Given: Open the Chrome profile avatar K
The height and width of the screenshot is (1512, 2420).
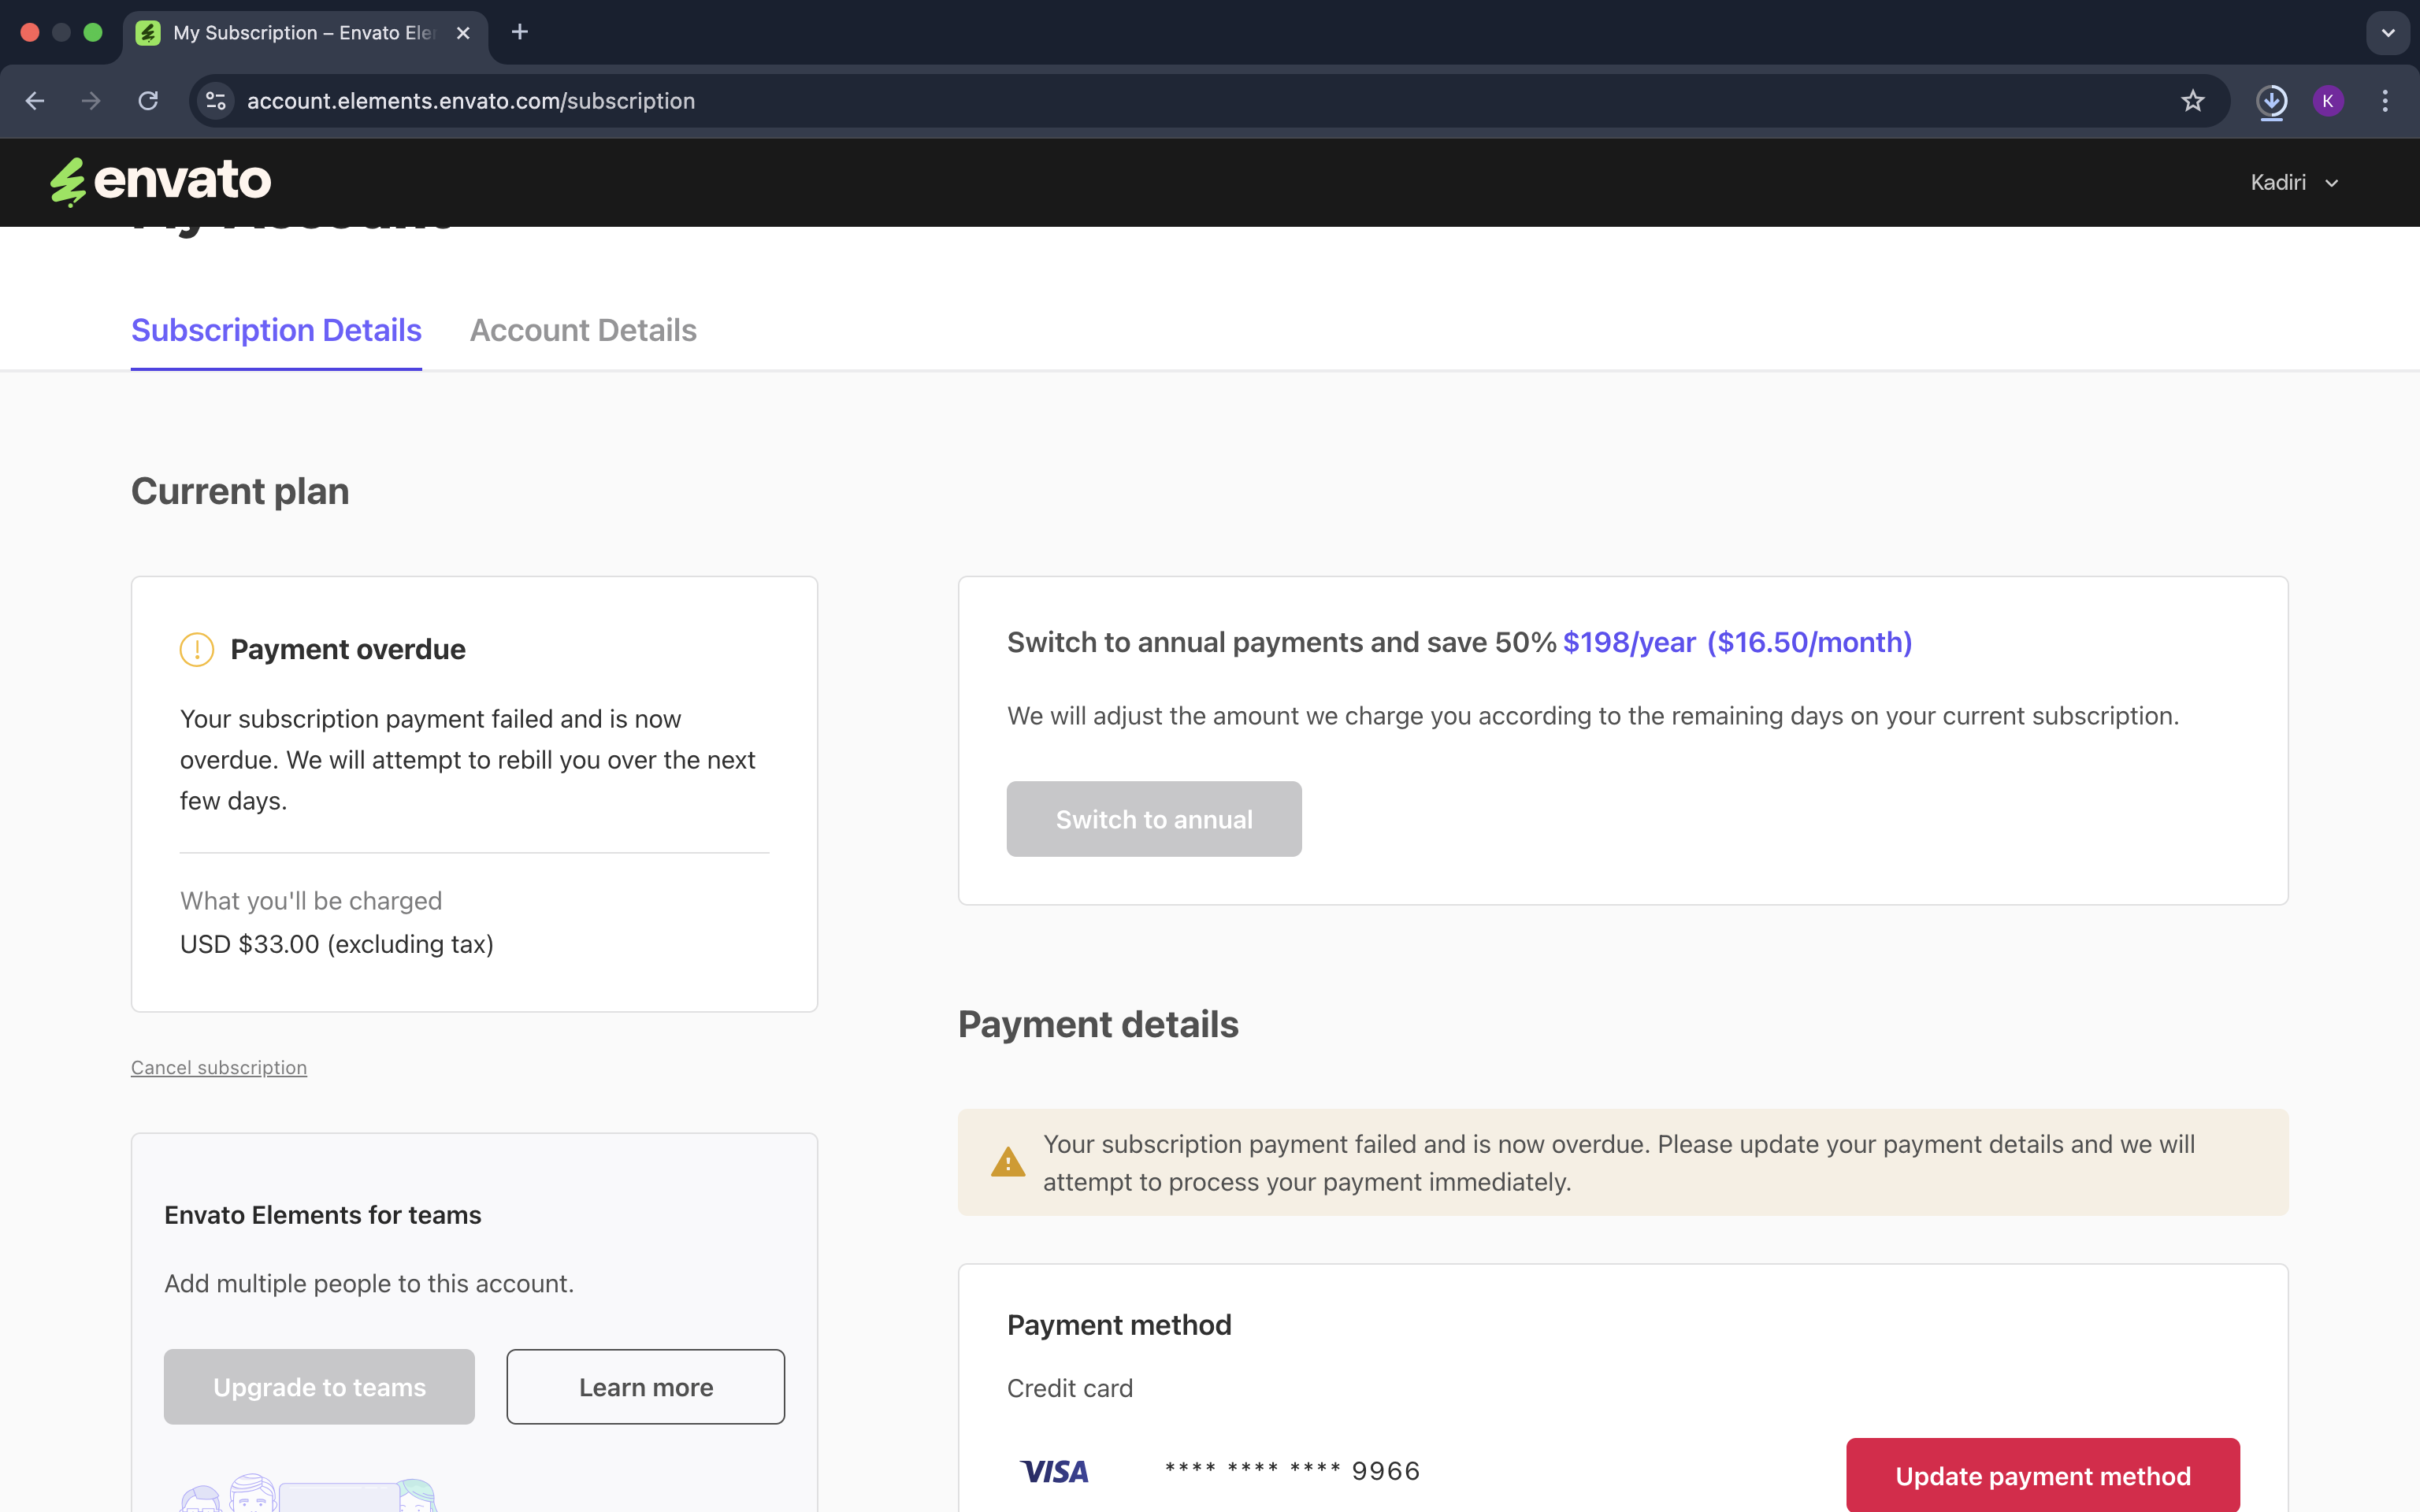Looking at the screenshot, I should [2327, 101].
